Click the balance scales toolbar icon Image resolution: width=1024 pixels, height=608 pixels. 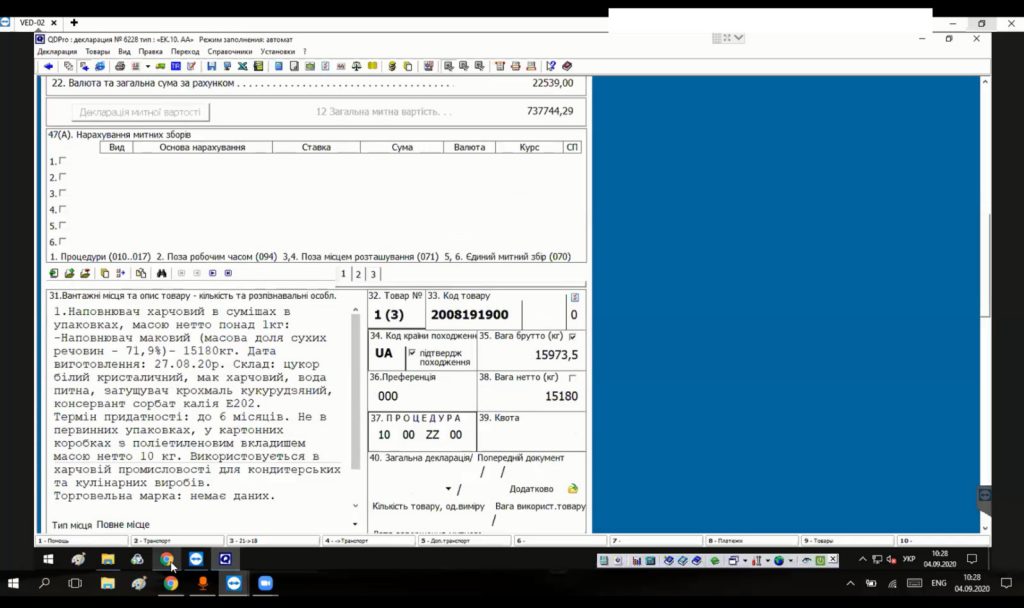357,66
